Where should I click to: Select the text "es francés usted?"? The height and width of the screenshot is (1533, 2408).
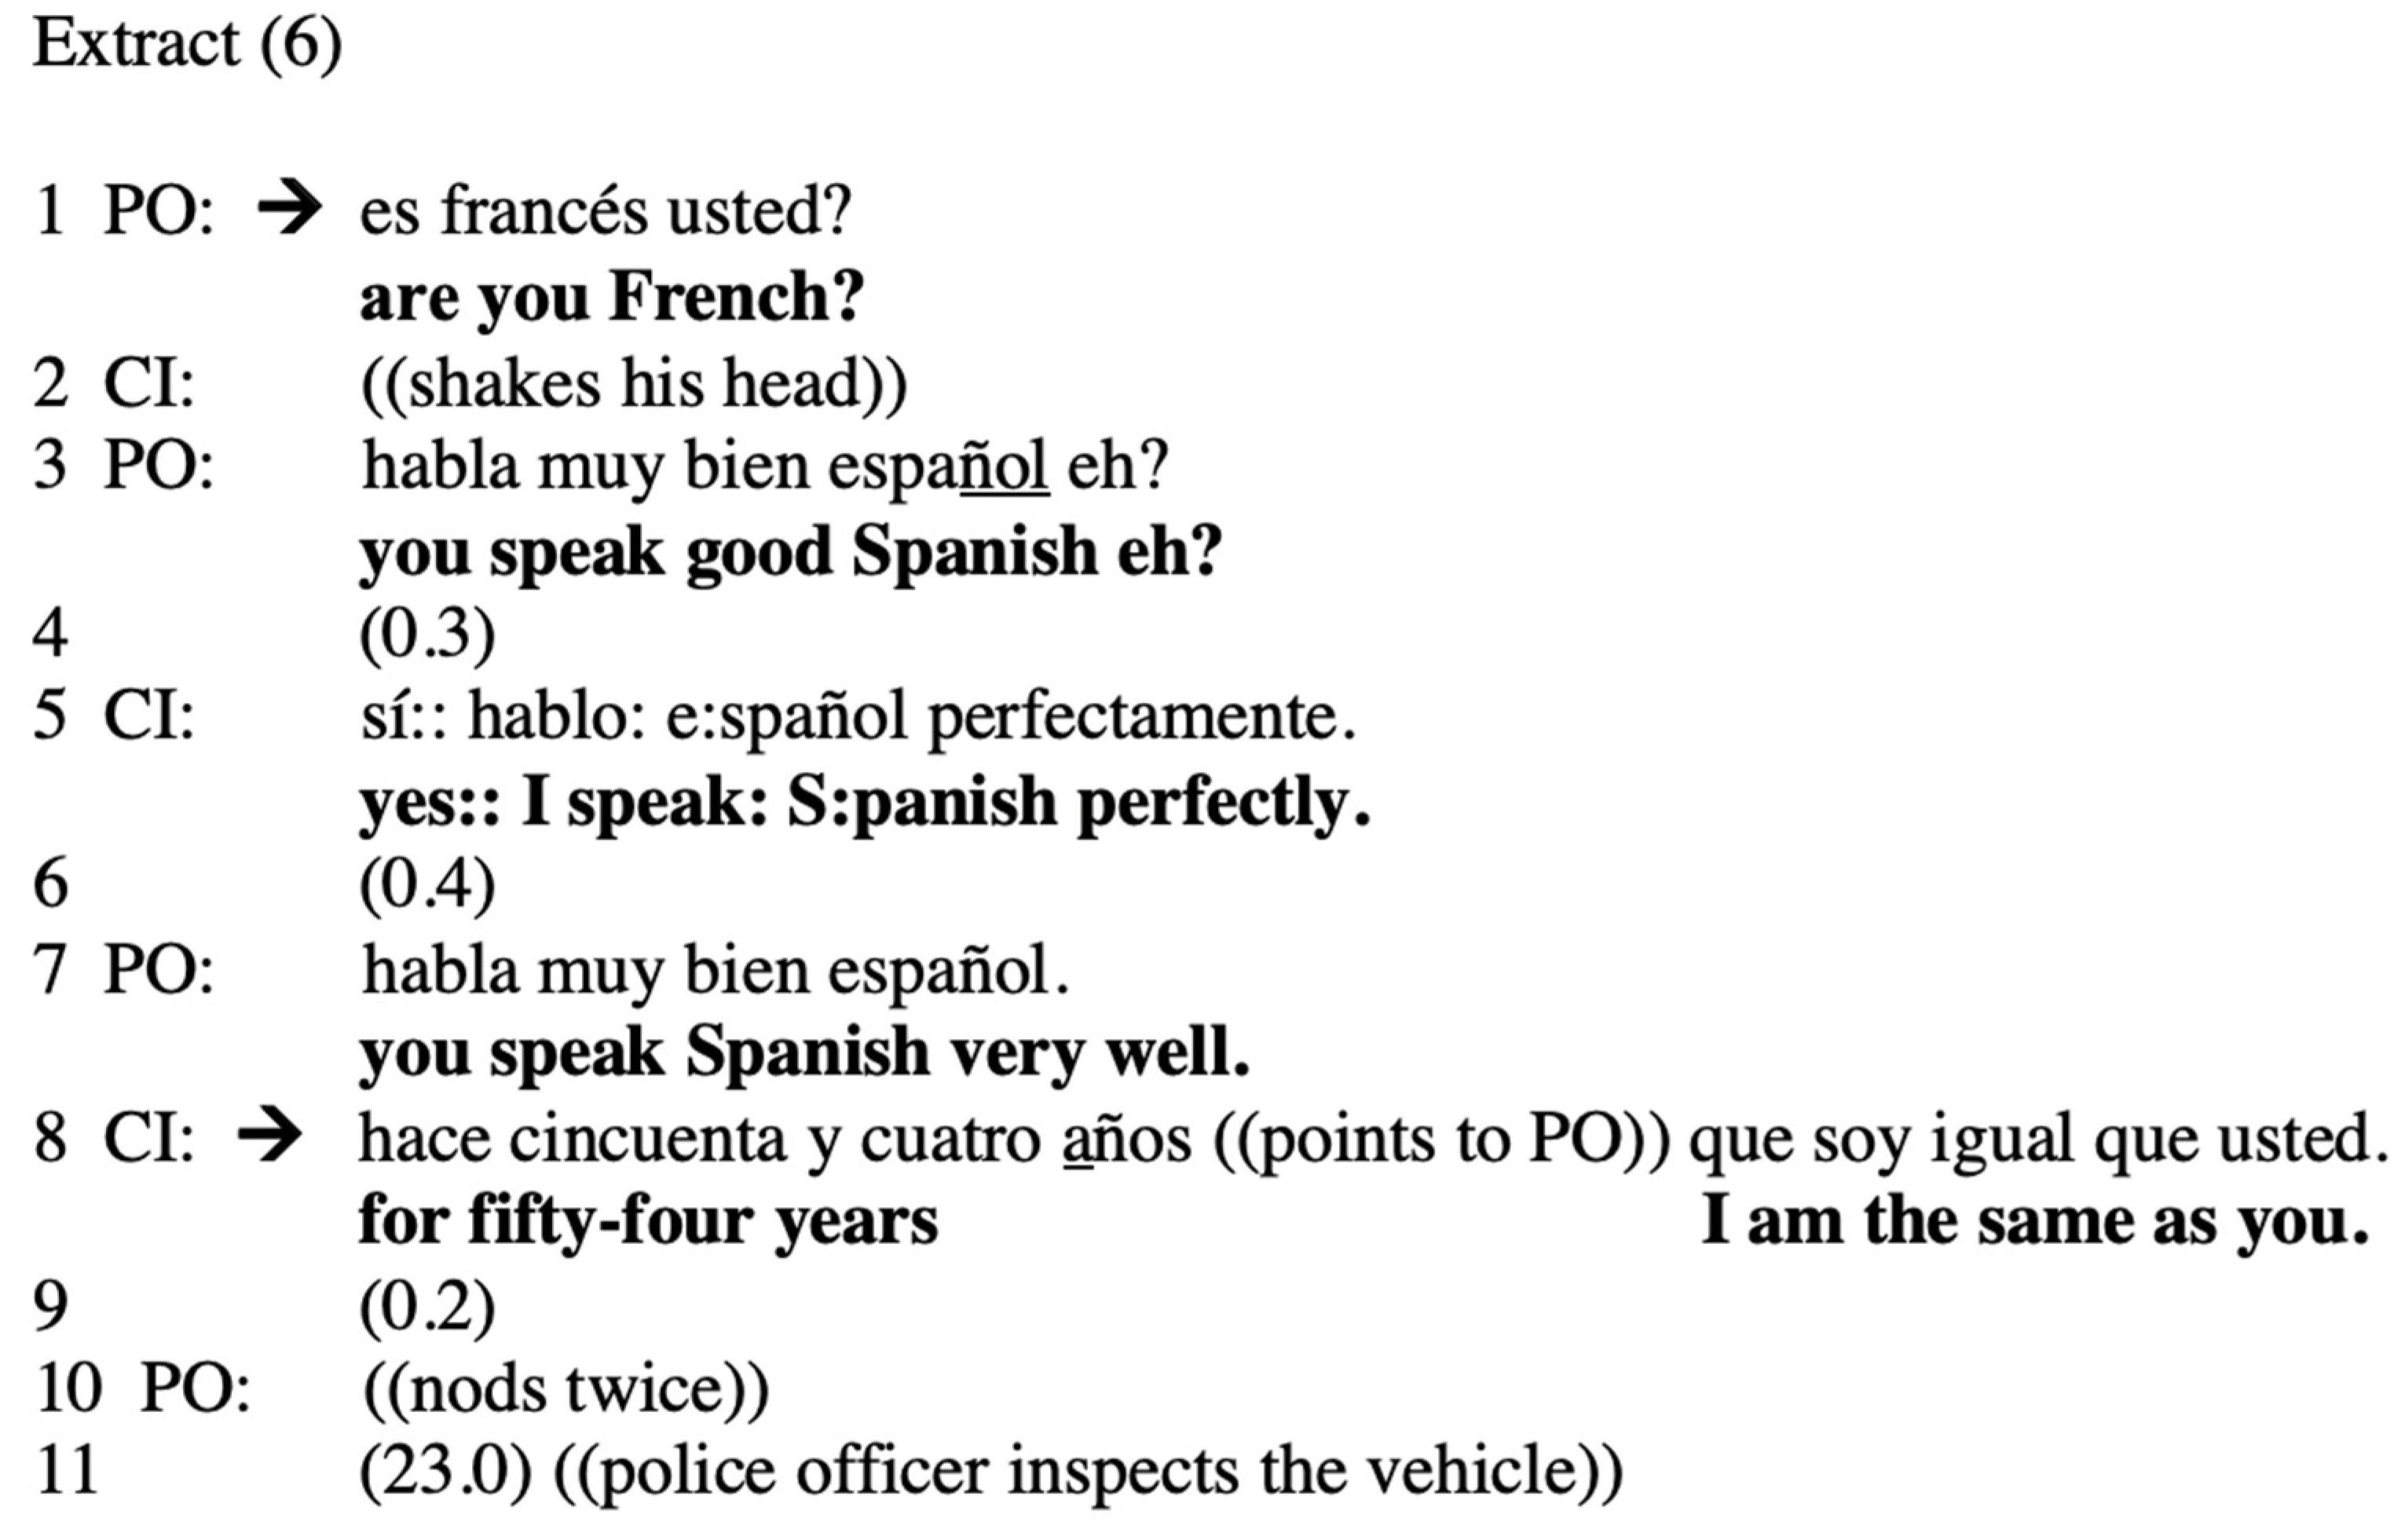point(605,212)
